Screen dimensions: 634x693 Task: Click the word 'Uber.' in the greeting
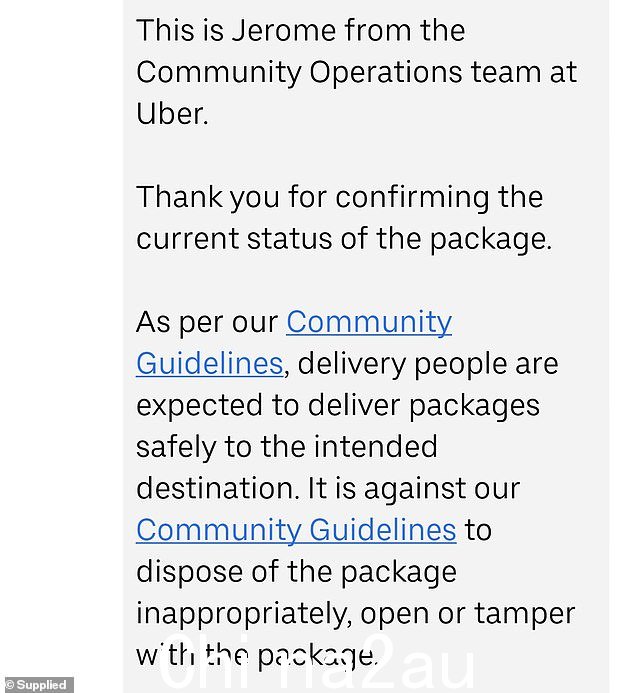point(172,114)
